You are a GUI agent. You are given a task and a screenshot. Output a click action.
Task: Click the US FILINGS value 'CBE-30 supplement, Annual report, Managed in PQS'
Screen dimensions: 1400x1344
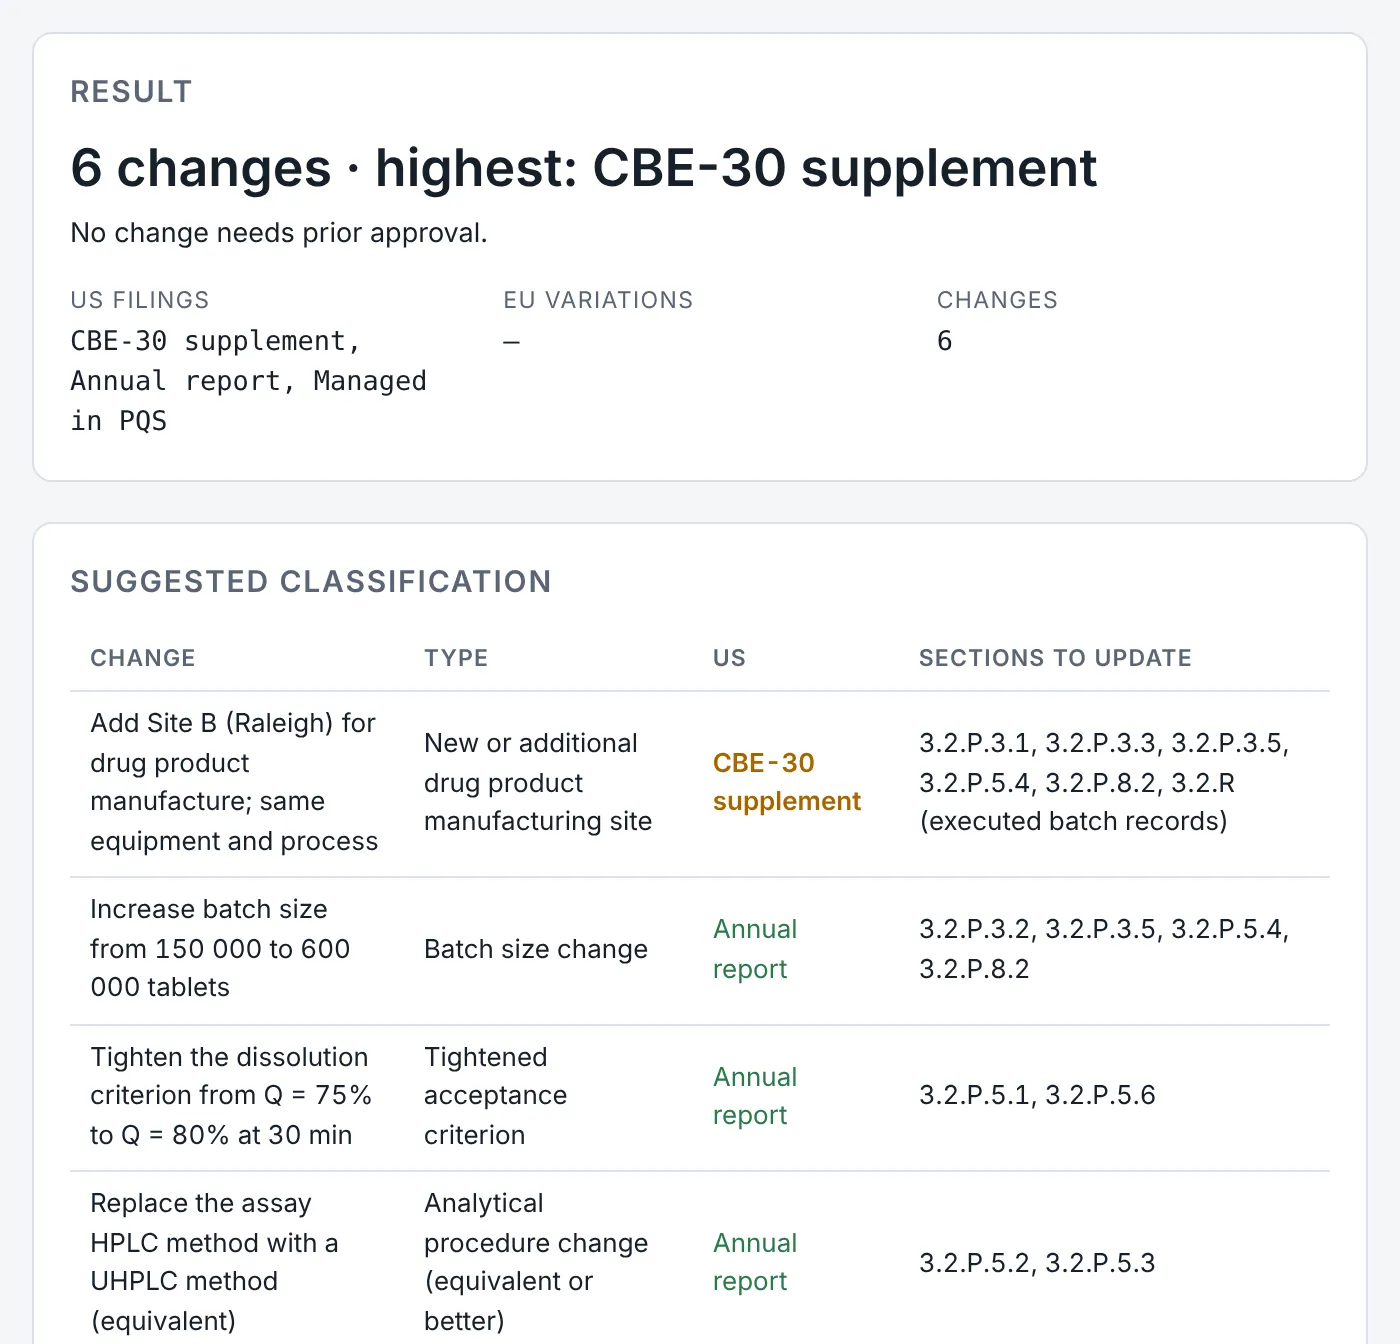(249, 381)
